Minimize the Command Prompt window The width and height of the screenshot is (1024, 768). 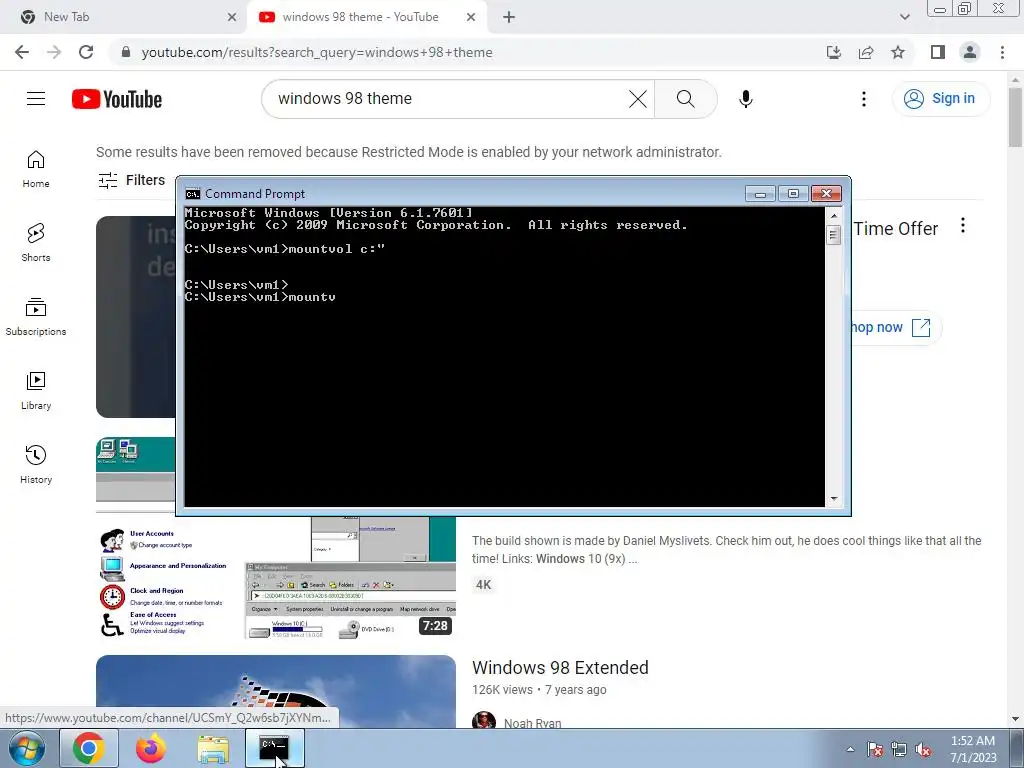[x=760, y=194]
